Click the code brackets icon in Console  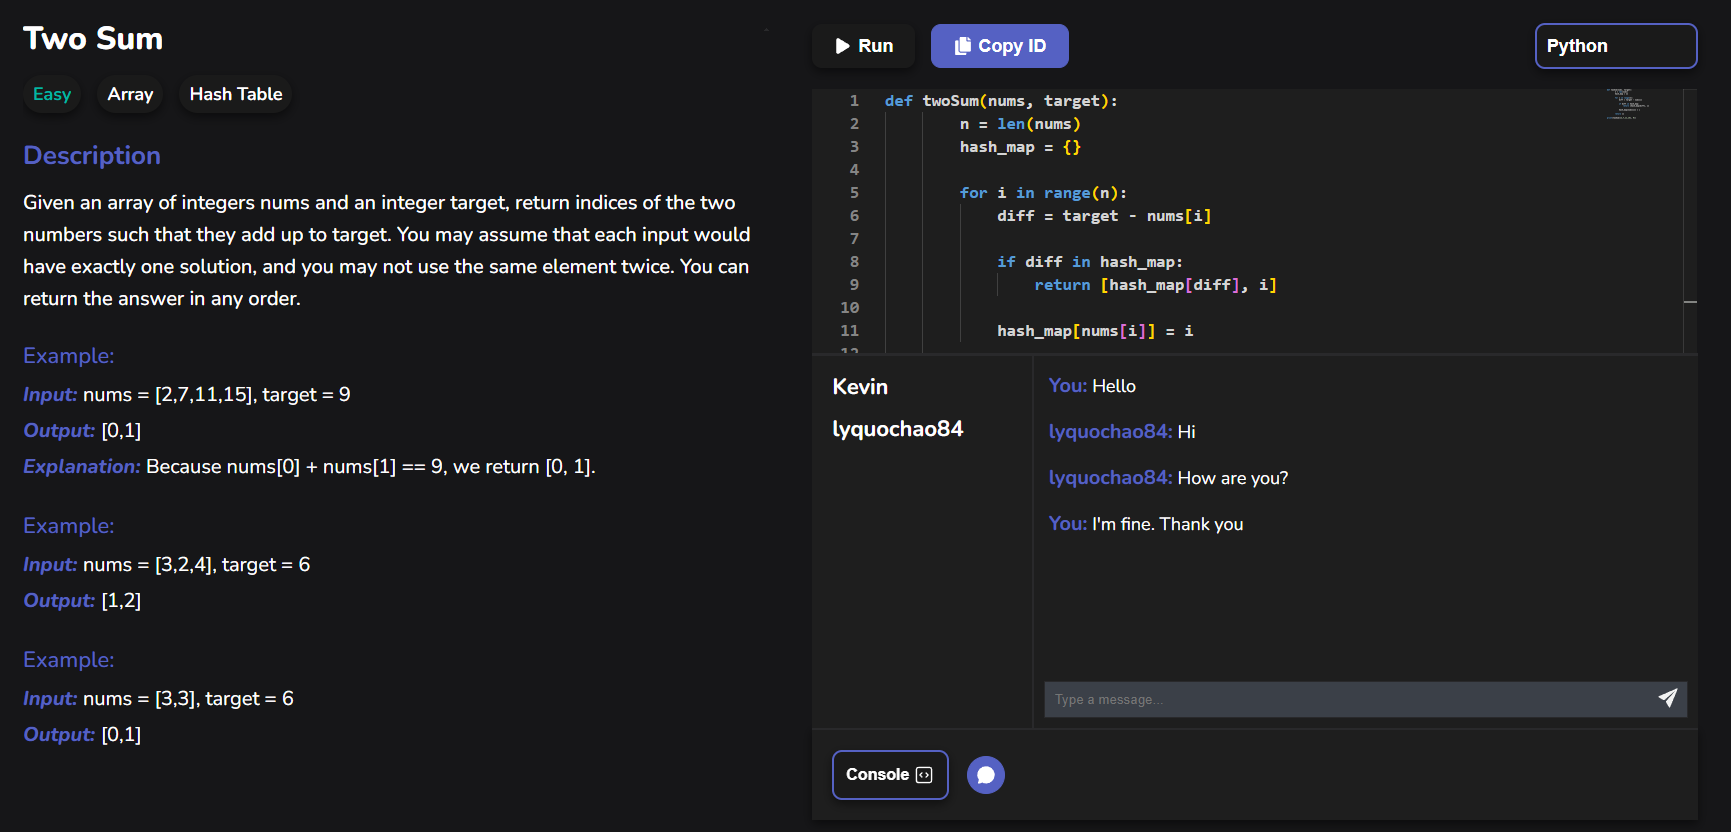(924, 775)
